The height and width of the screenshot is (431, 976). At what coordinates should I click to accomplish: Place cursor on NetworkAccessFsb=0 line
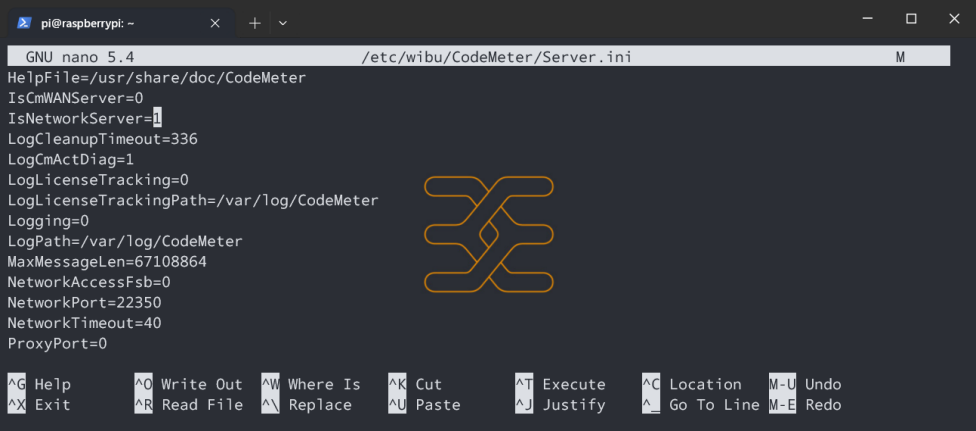pyautogui.click(x=89, y=282)
